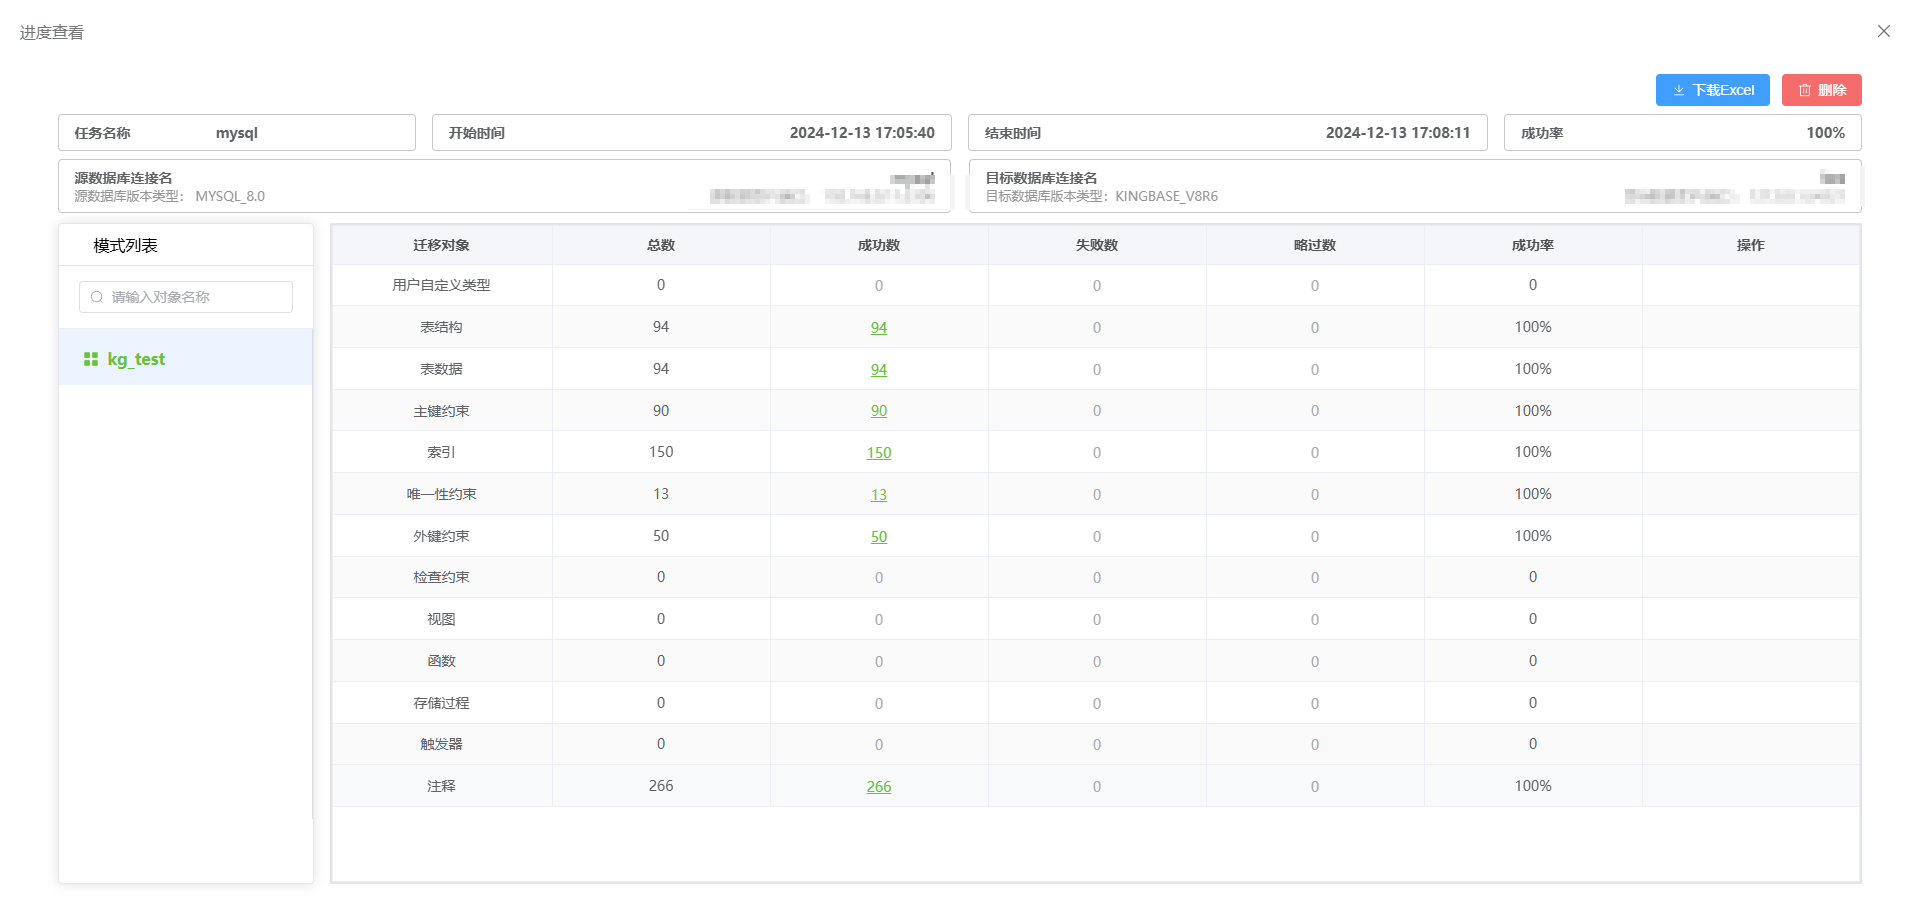The image size is (1920, 919).
Task: Click the migration object column header
Action: [441, 245]
